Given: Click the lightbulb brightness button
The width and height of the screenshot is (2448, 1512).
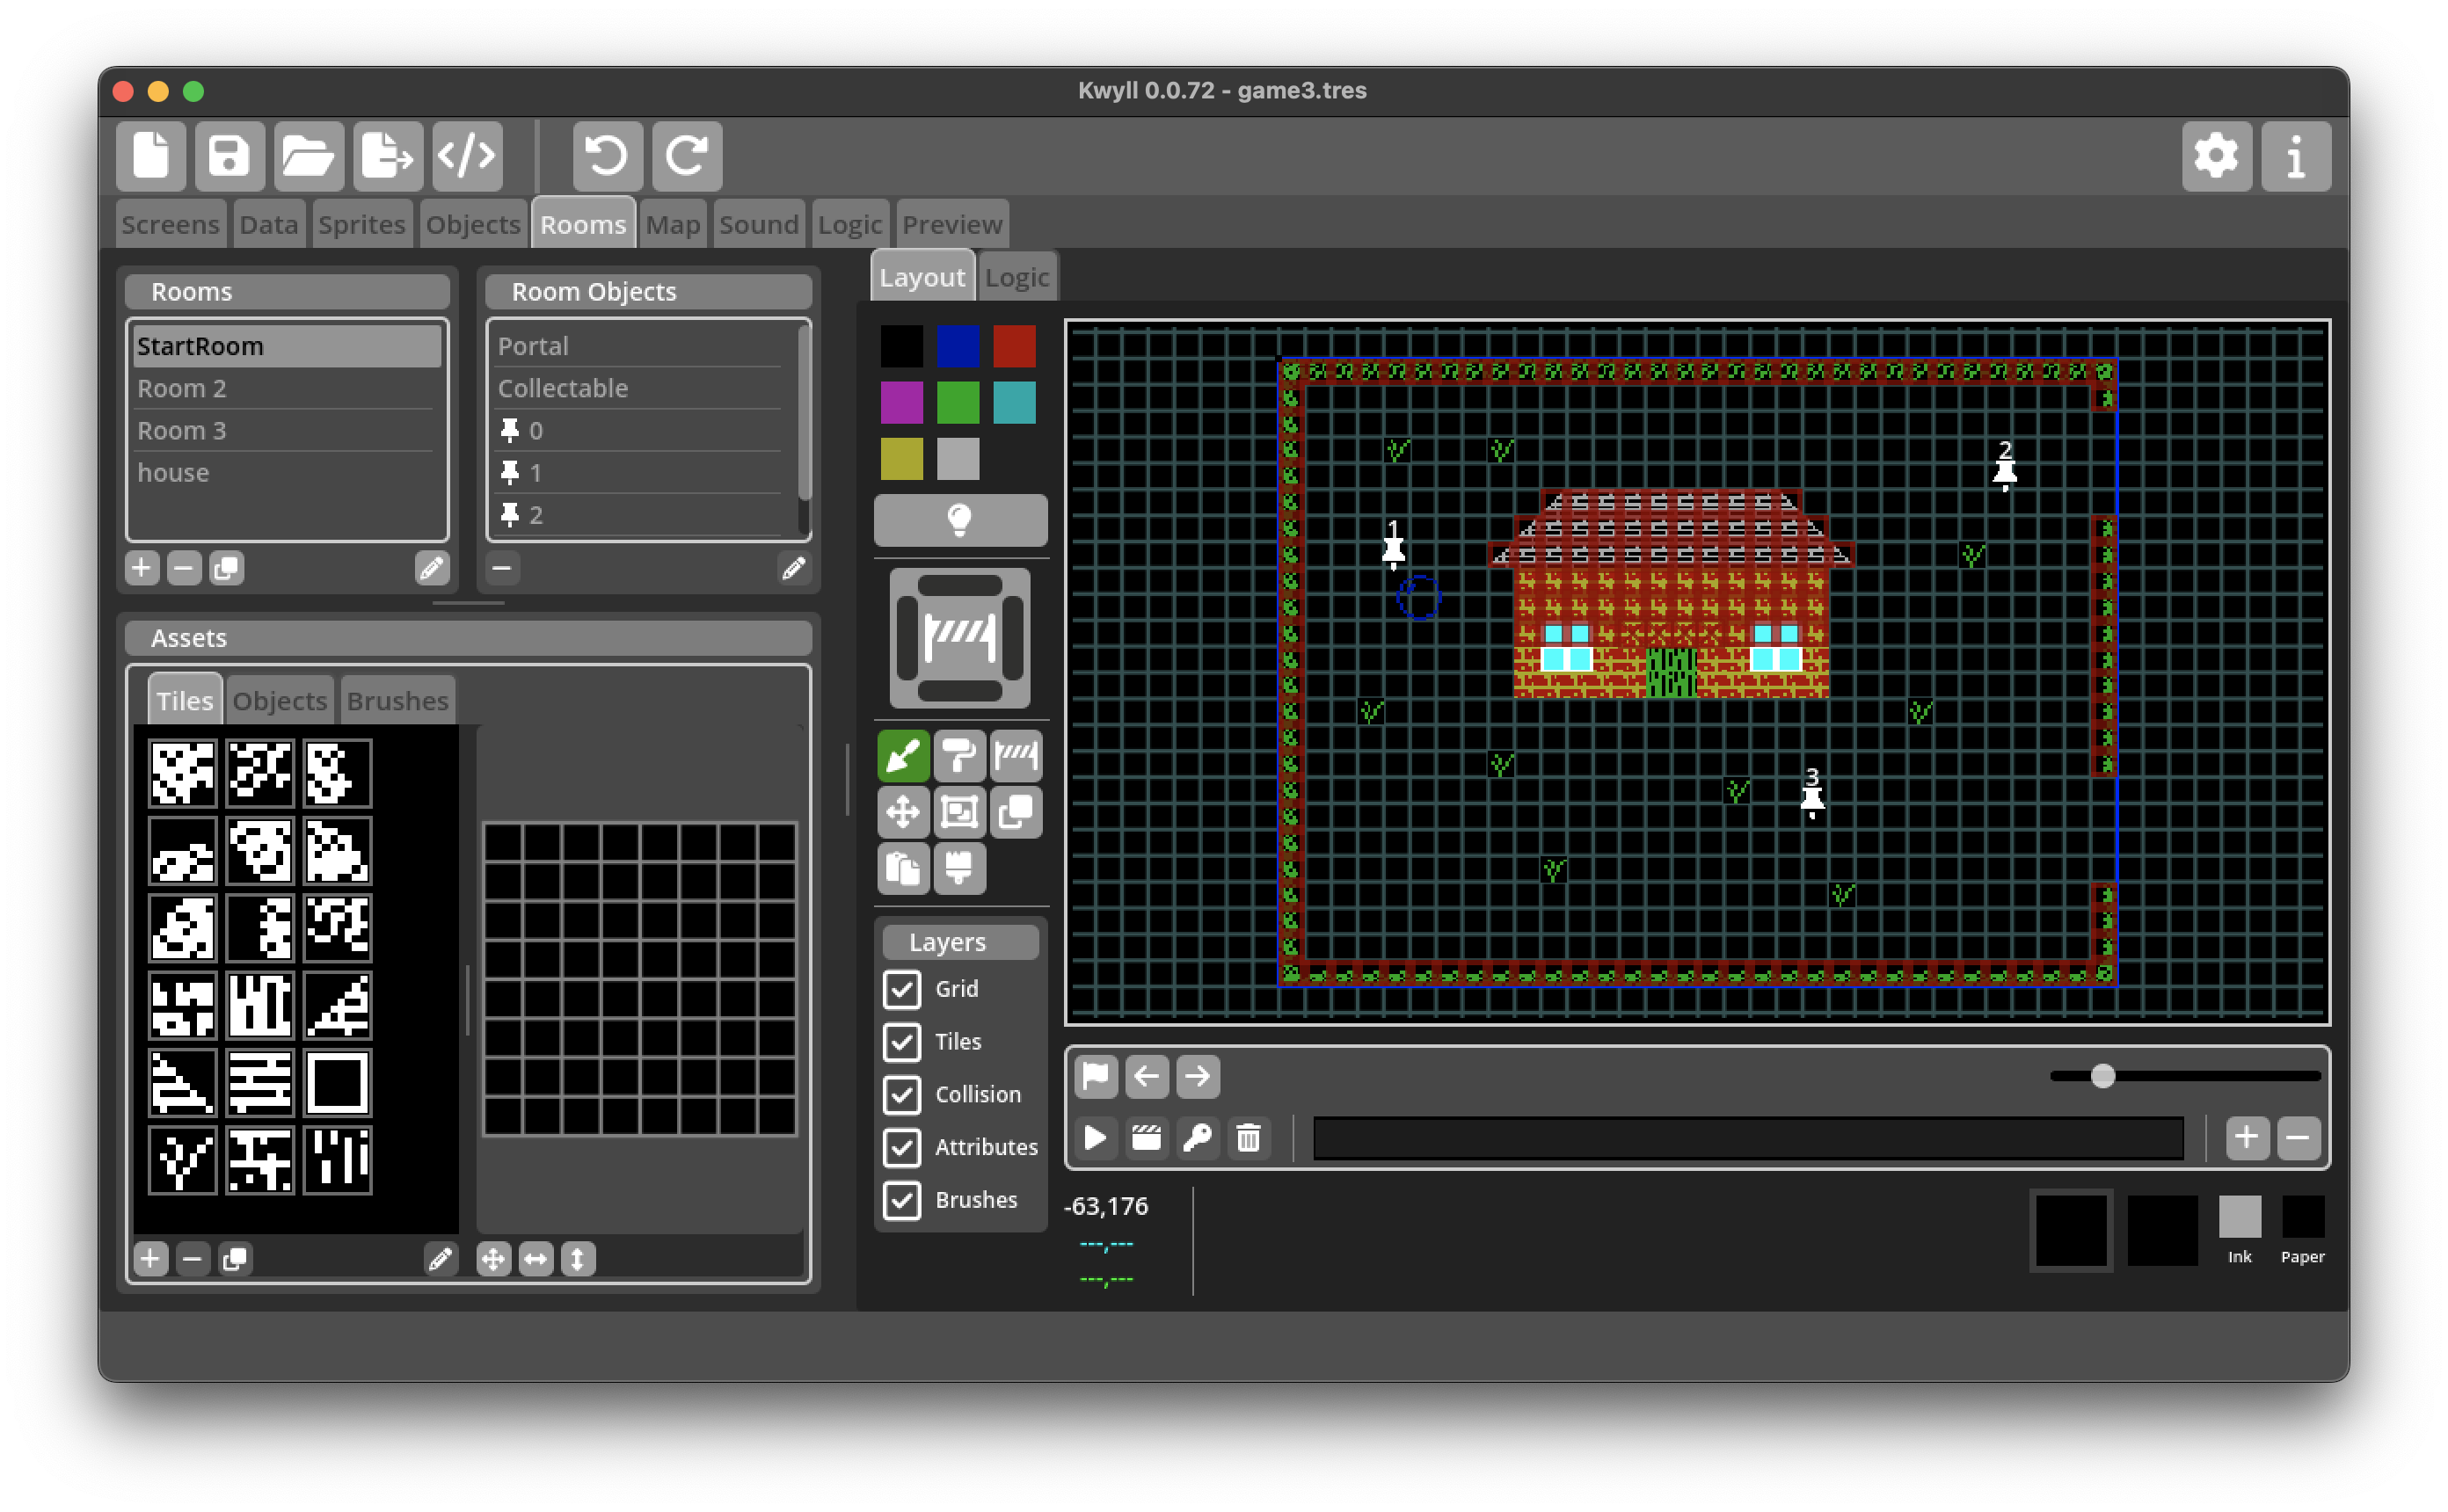Looking at the screenshot, I should pyautogui.click(x=960, y=519).
